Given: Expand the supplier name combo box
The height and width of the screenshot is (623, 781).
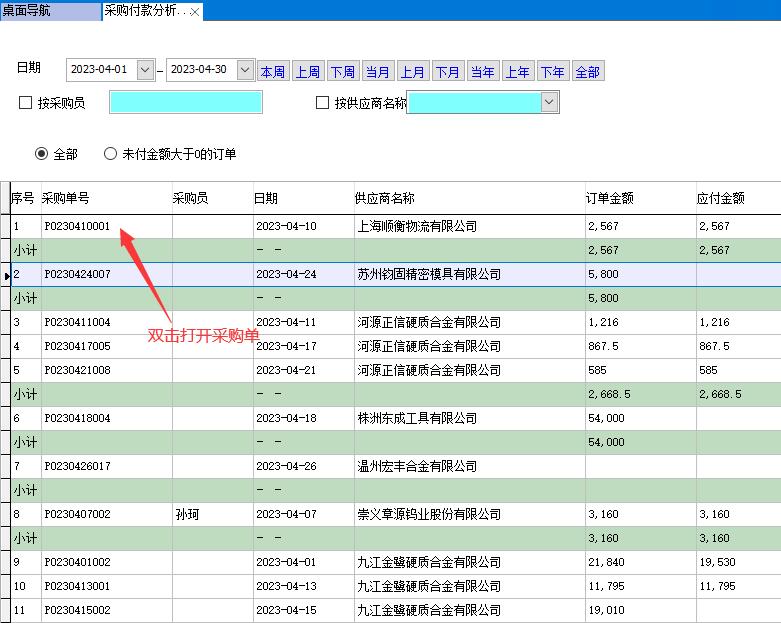Looking at the screenshot, I should (x=549, y=102).
